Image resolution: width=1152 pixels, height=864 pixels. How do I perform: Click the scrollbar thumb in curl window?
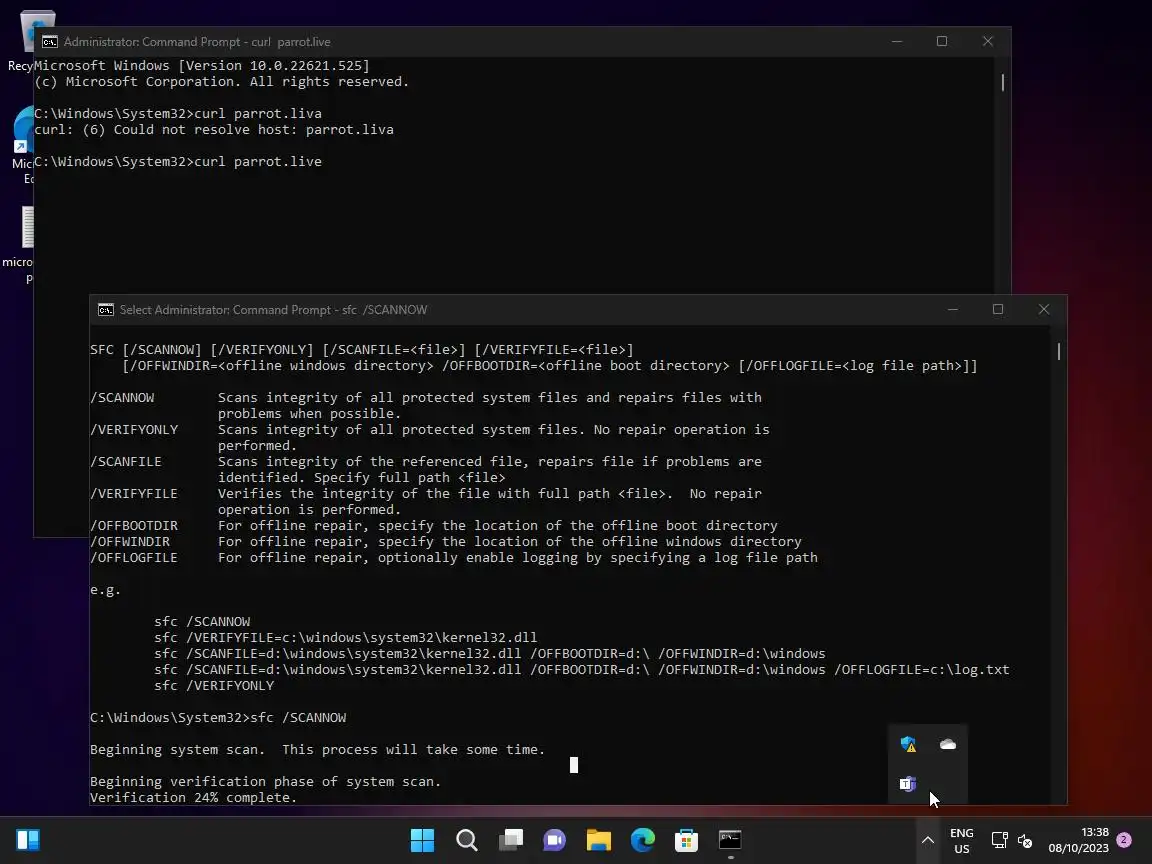click(x=1003, y=82)
